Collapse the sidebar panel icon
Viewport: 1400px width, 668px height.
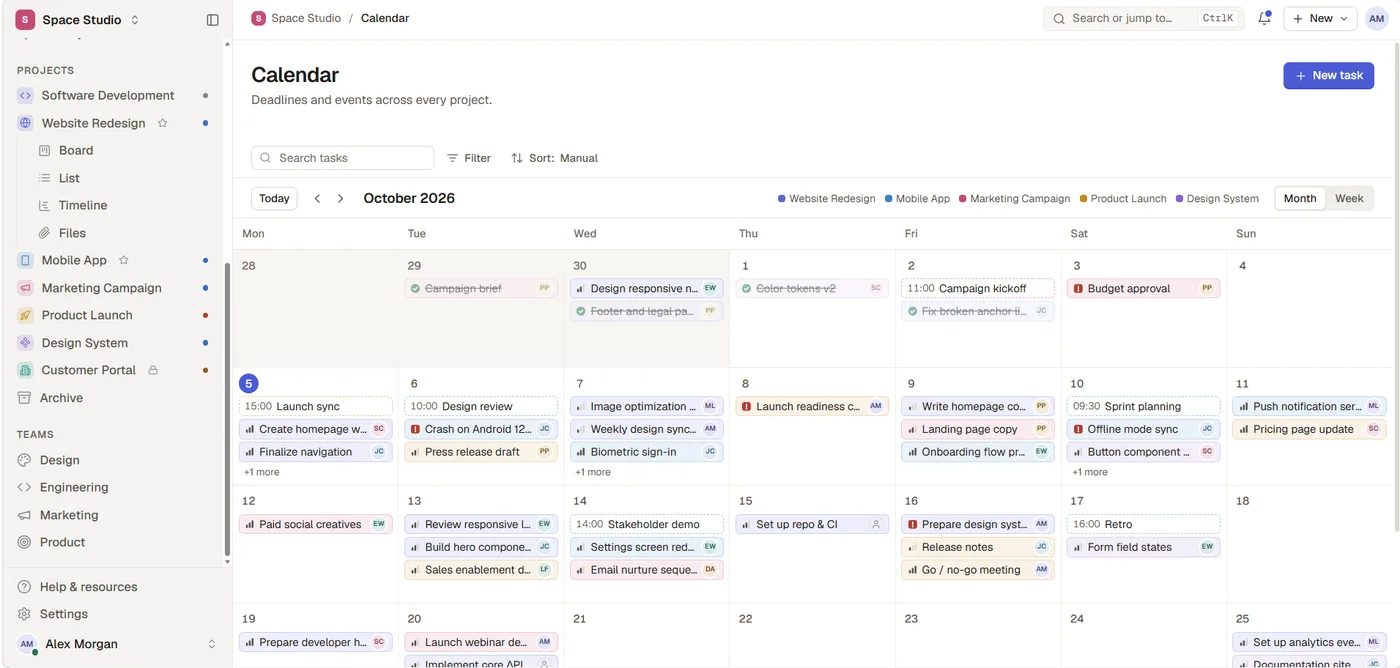coord(212,20)
